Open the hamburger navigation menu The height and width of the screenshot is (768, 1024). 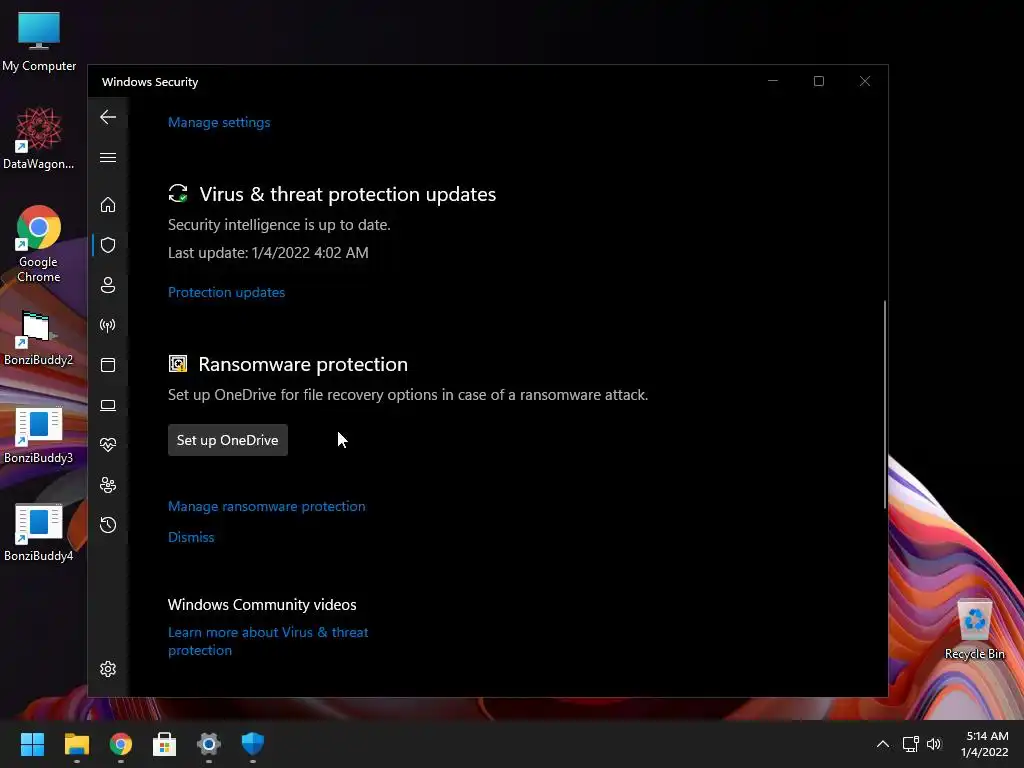tap(108, 157)
